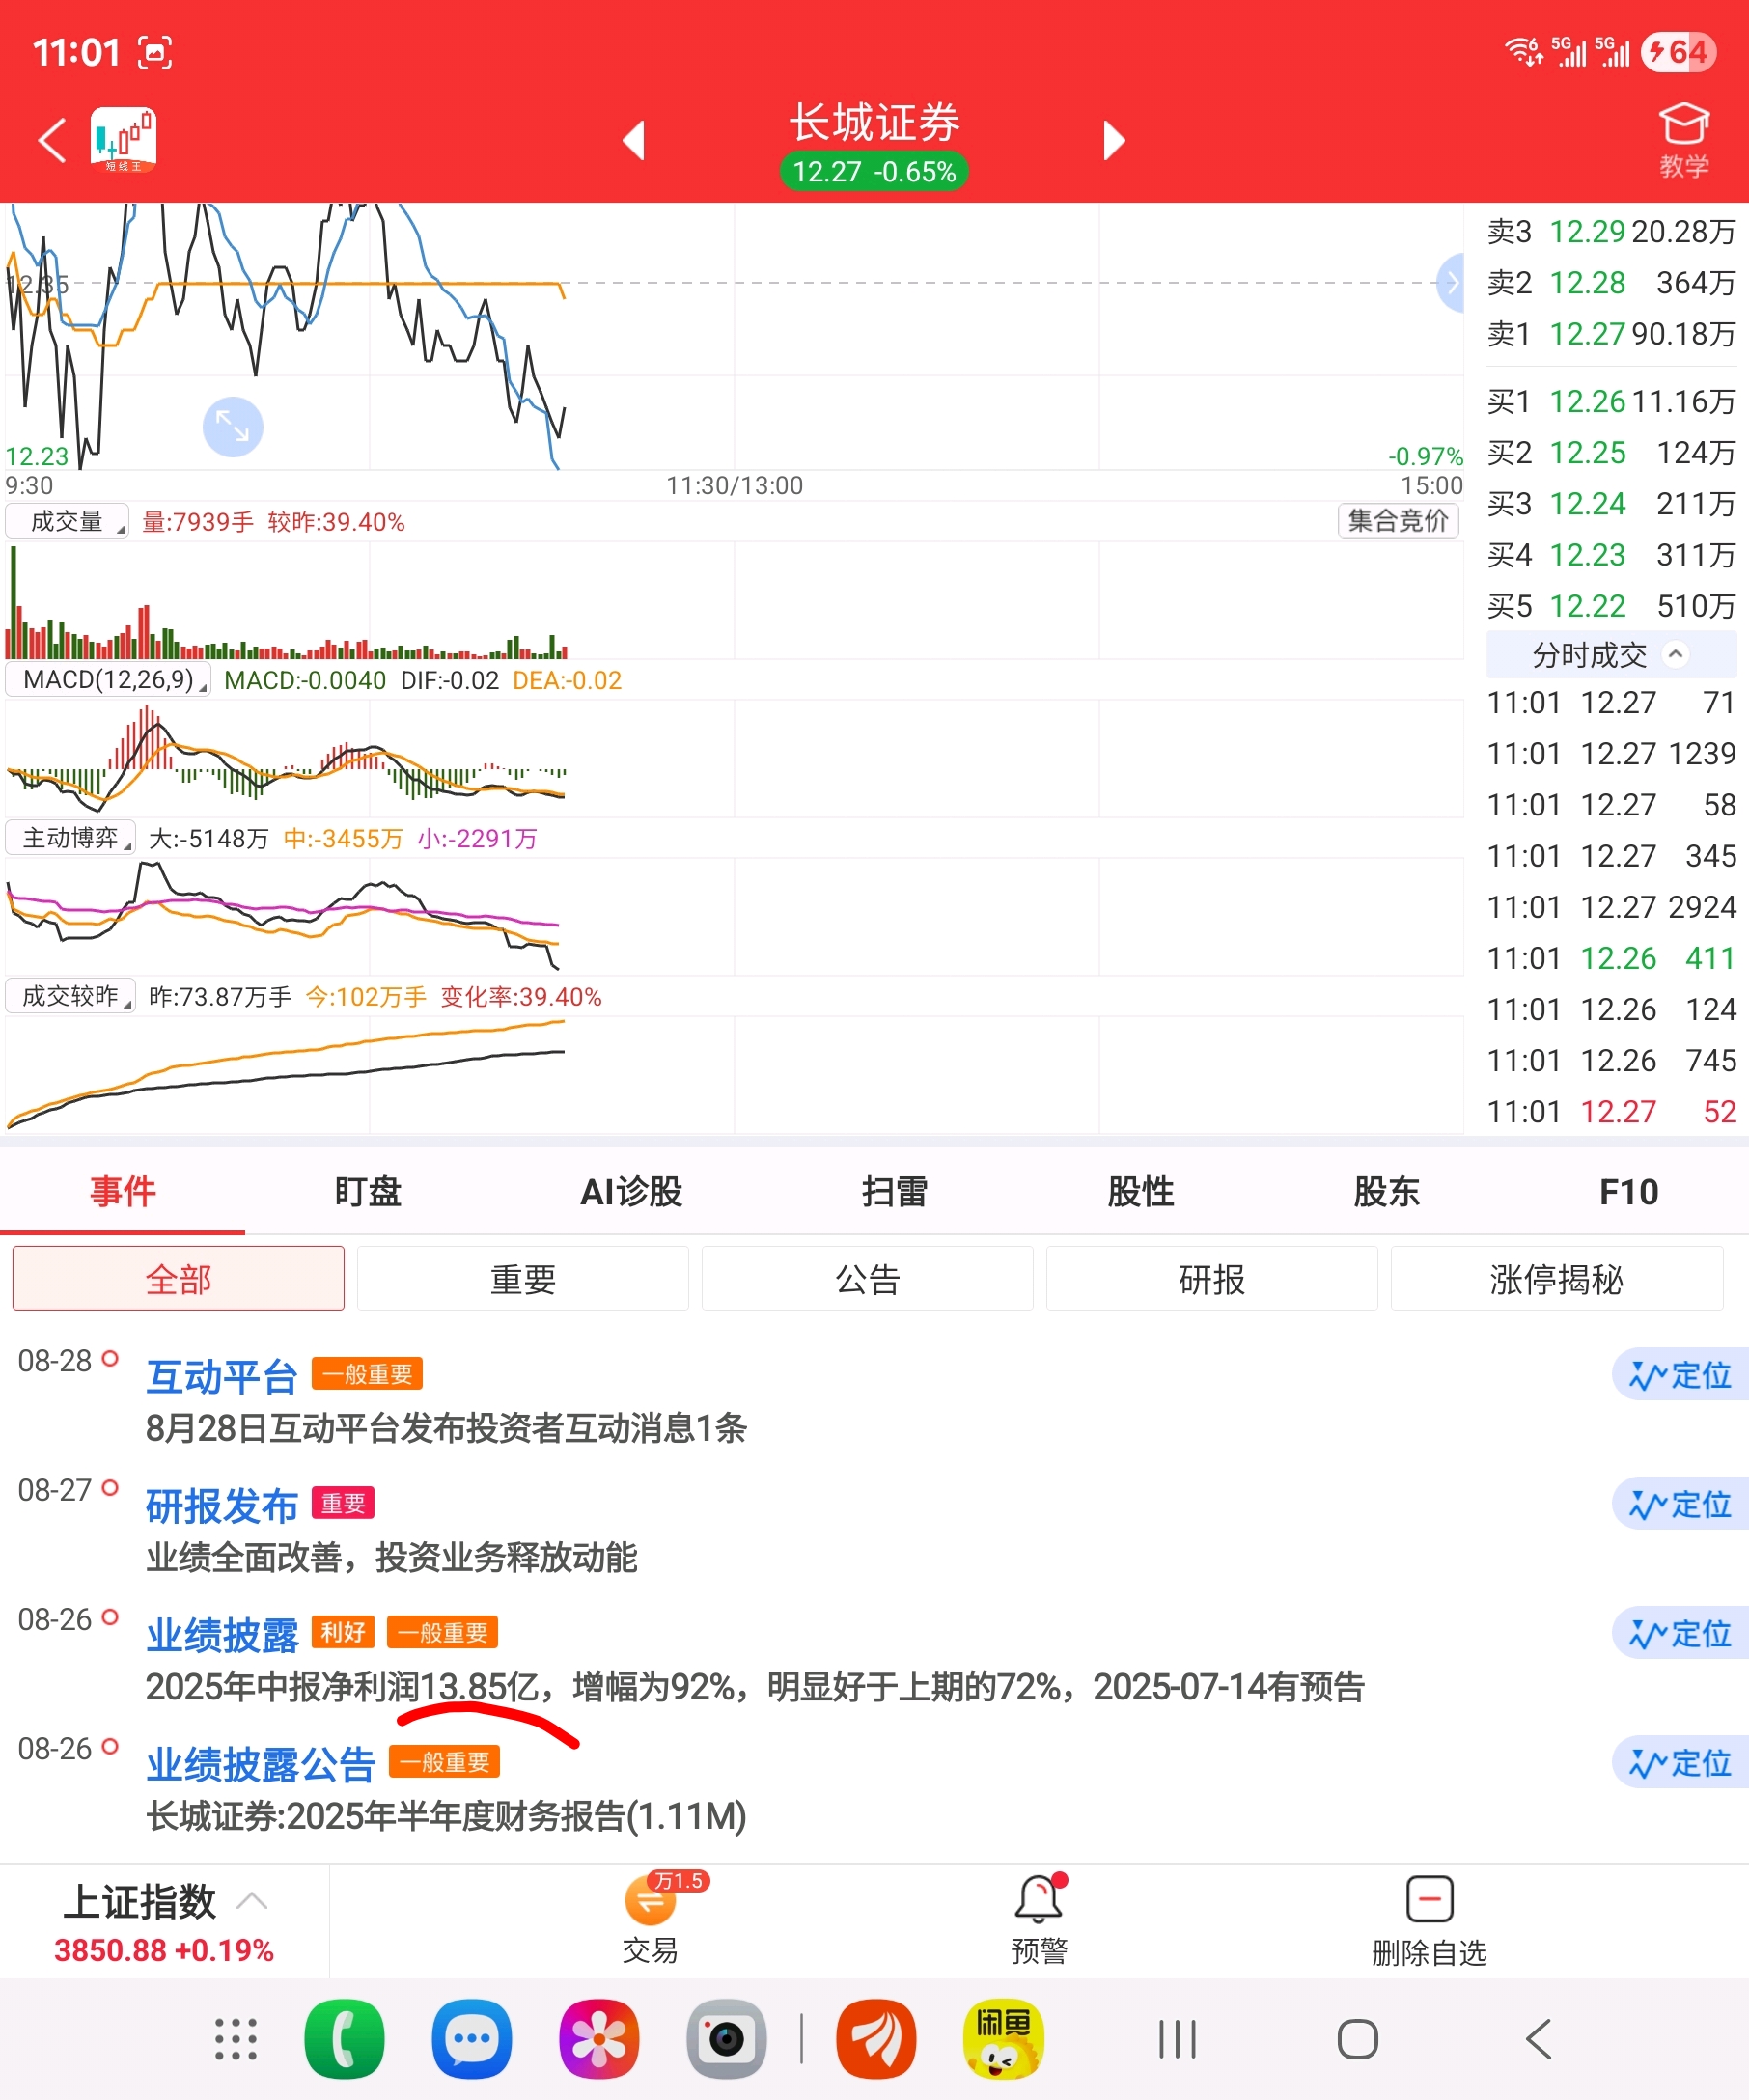Switch to the AI诊股 tab

(631, 1191)
